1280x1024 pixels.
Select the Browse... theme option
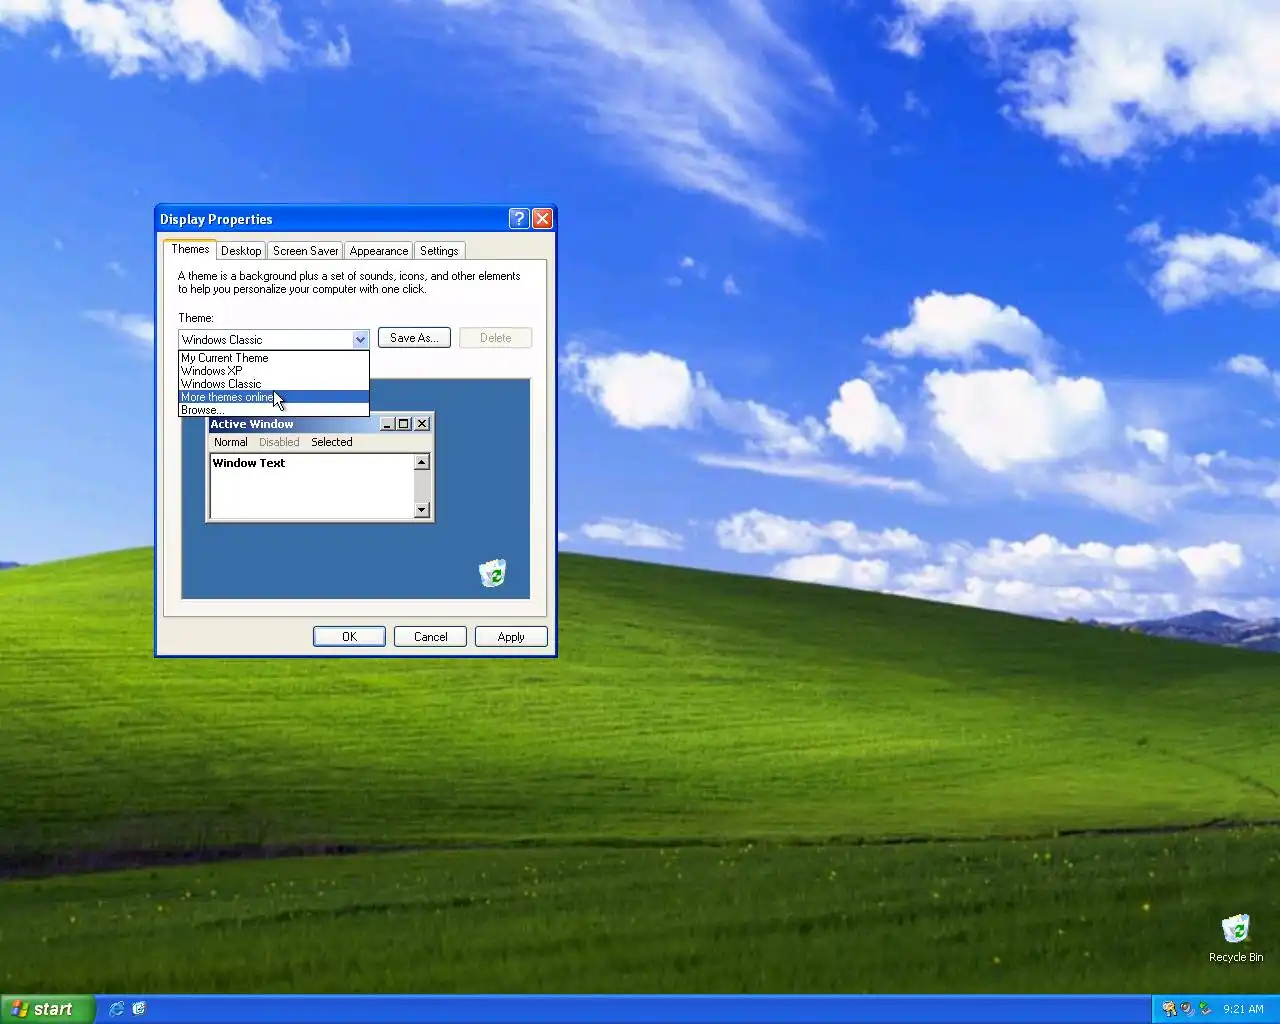273,410
